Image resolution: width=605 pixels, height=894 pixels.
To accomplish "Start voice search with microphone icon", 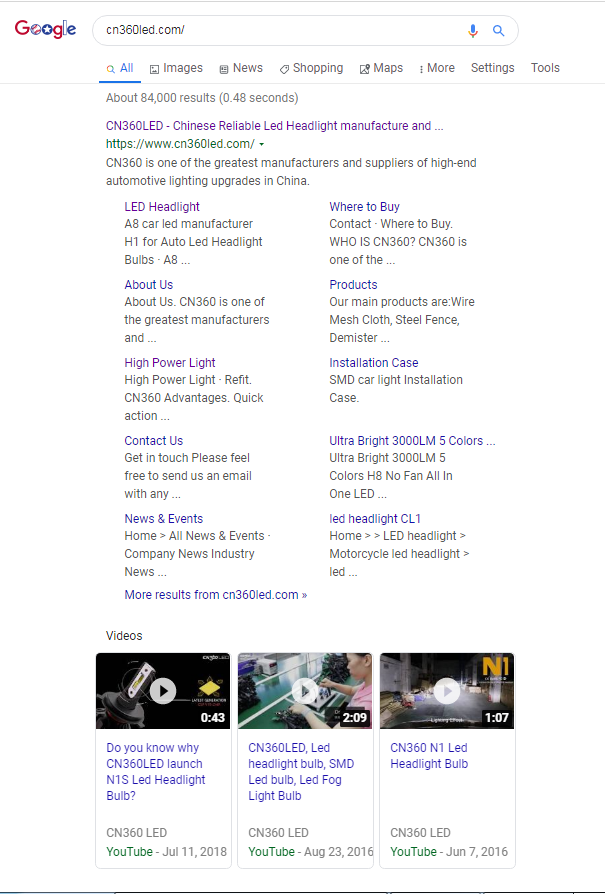I will coord(473,30).
